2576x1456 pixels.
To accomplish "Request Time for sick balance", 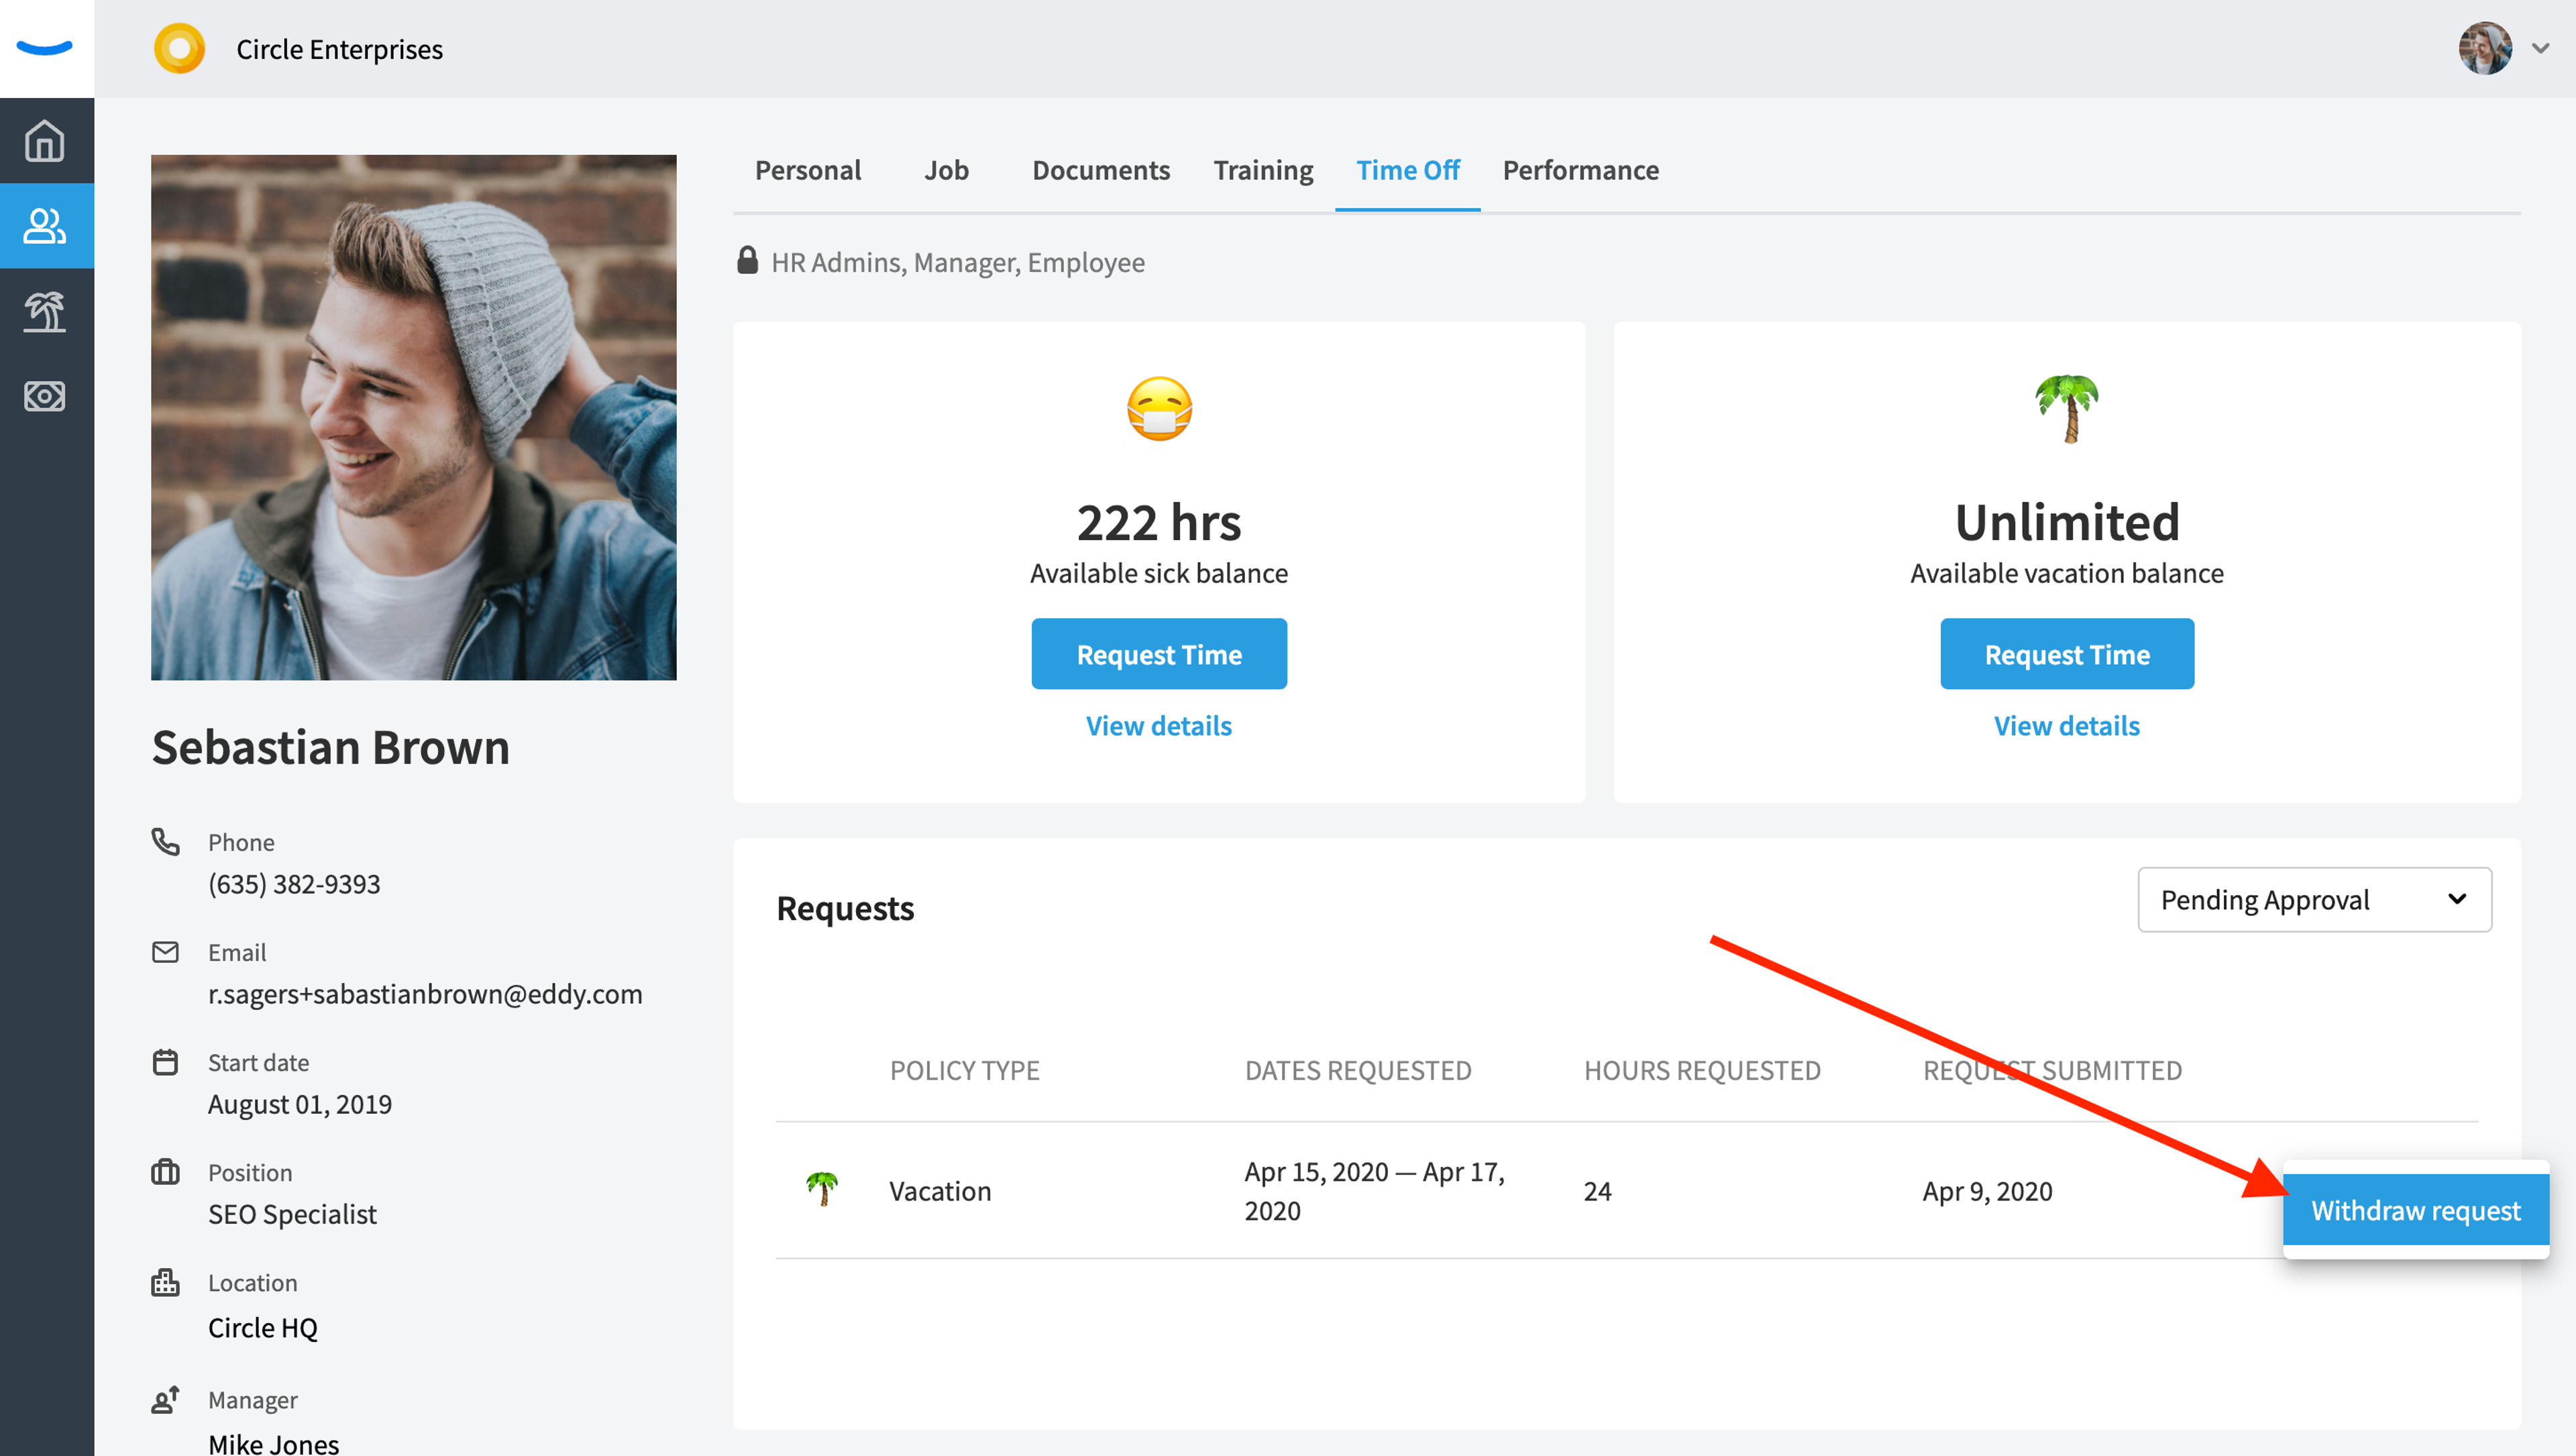I will (x=1159, y=654).
